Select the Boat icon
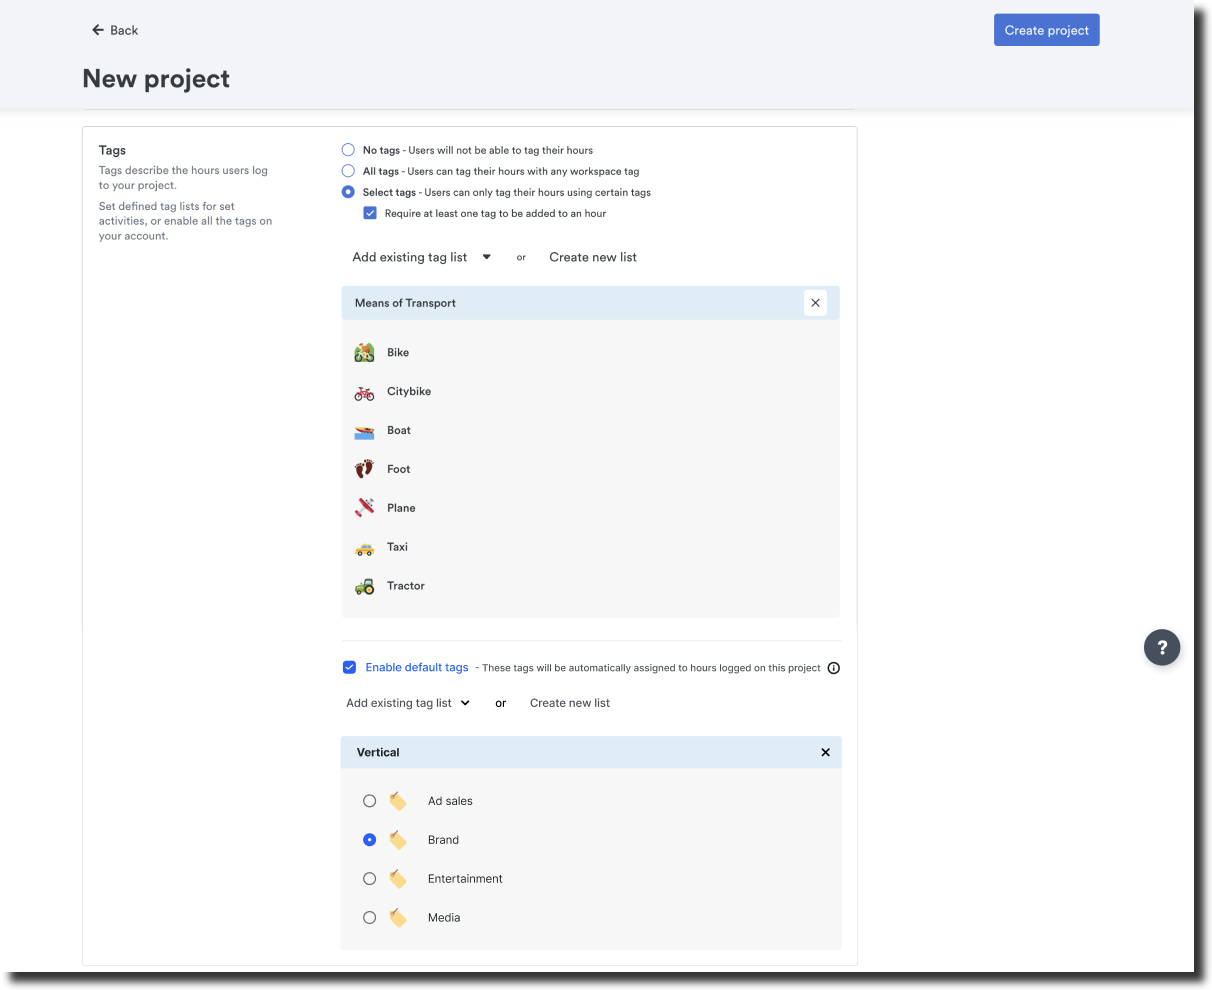Viewport: 1212px width, 990px height. (365, 430)
